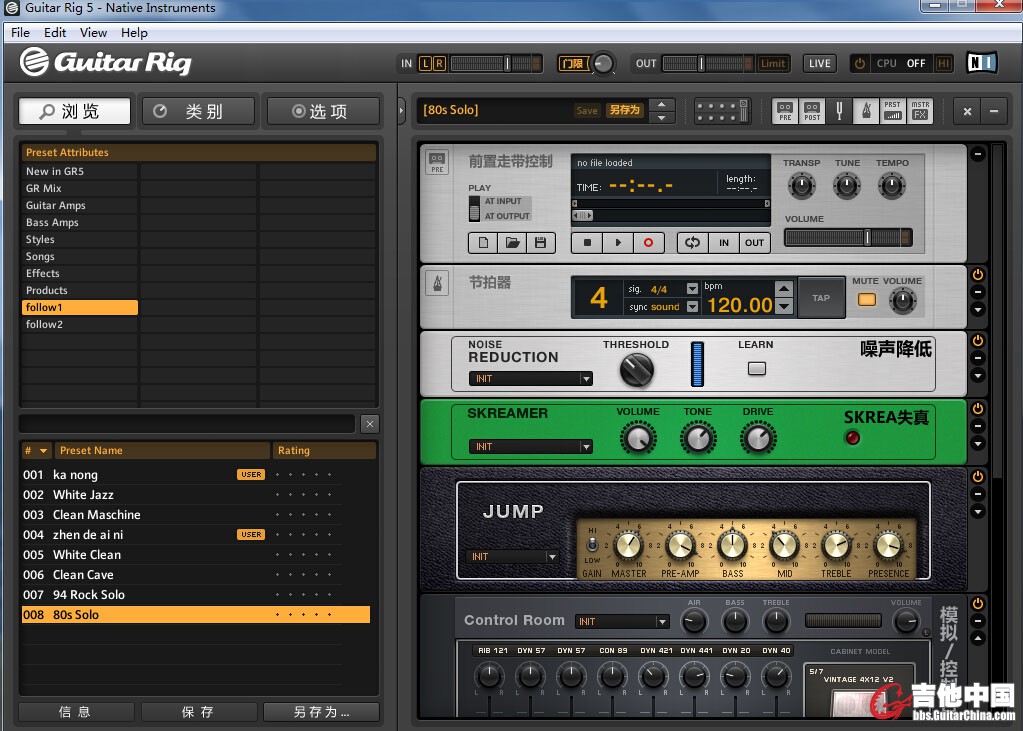Viewport: 1023px width, 731px height.
Task: Stop tapedeck playback
Action: click(587, 243)
